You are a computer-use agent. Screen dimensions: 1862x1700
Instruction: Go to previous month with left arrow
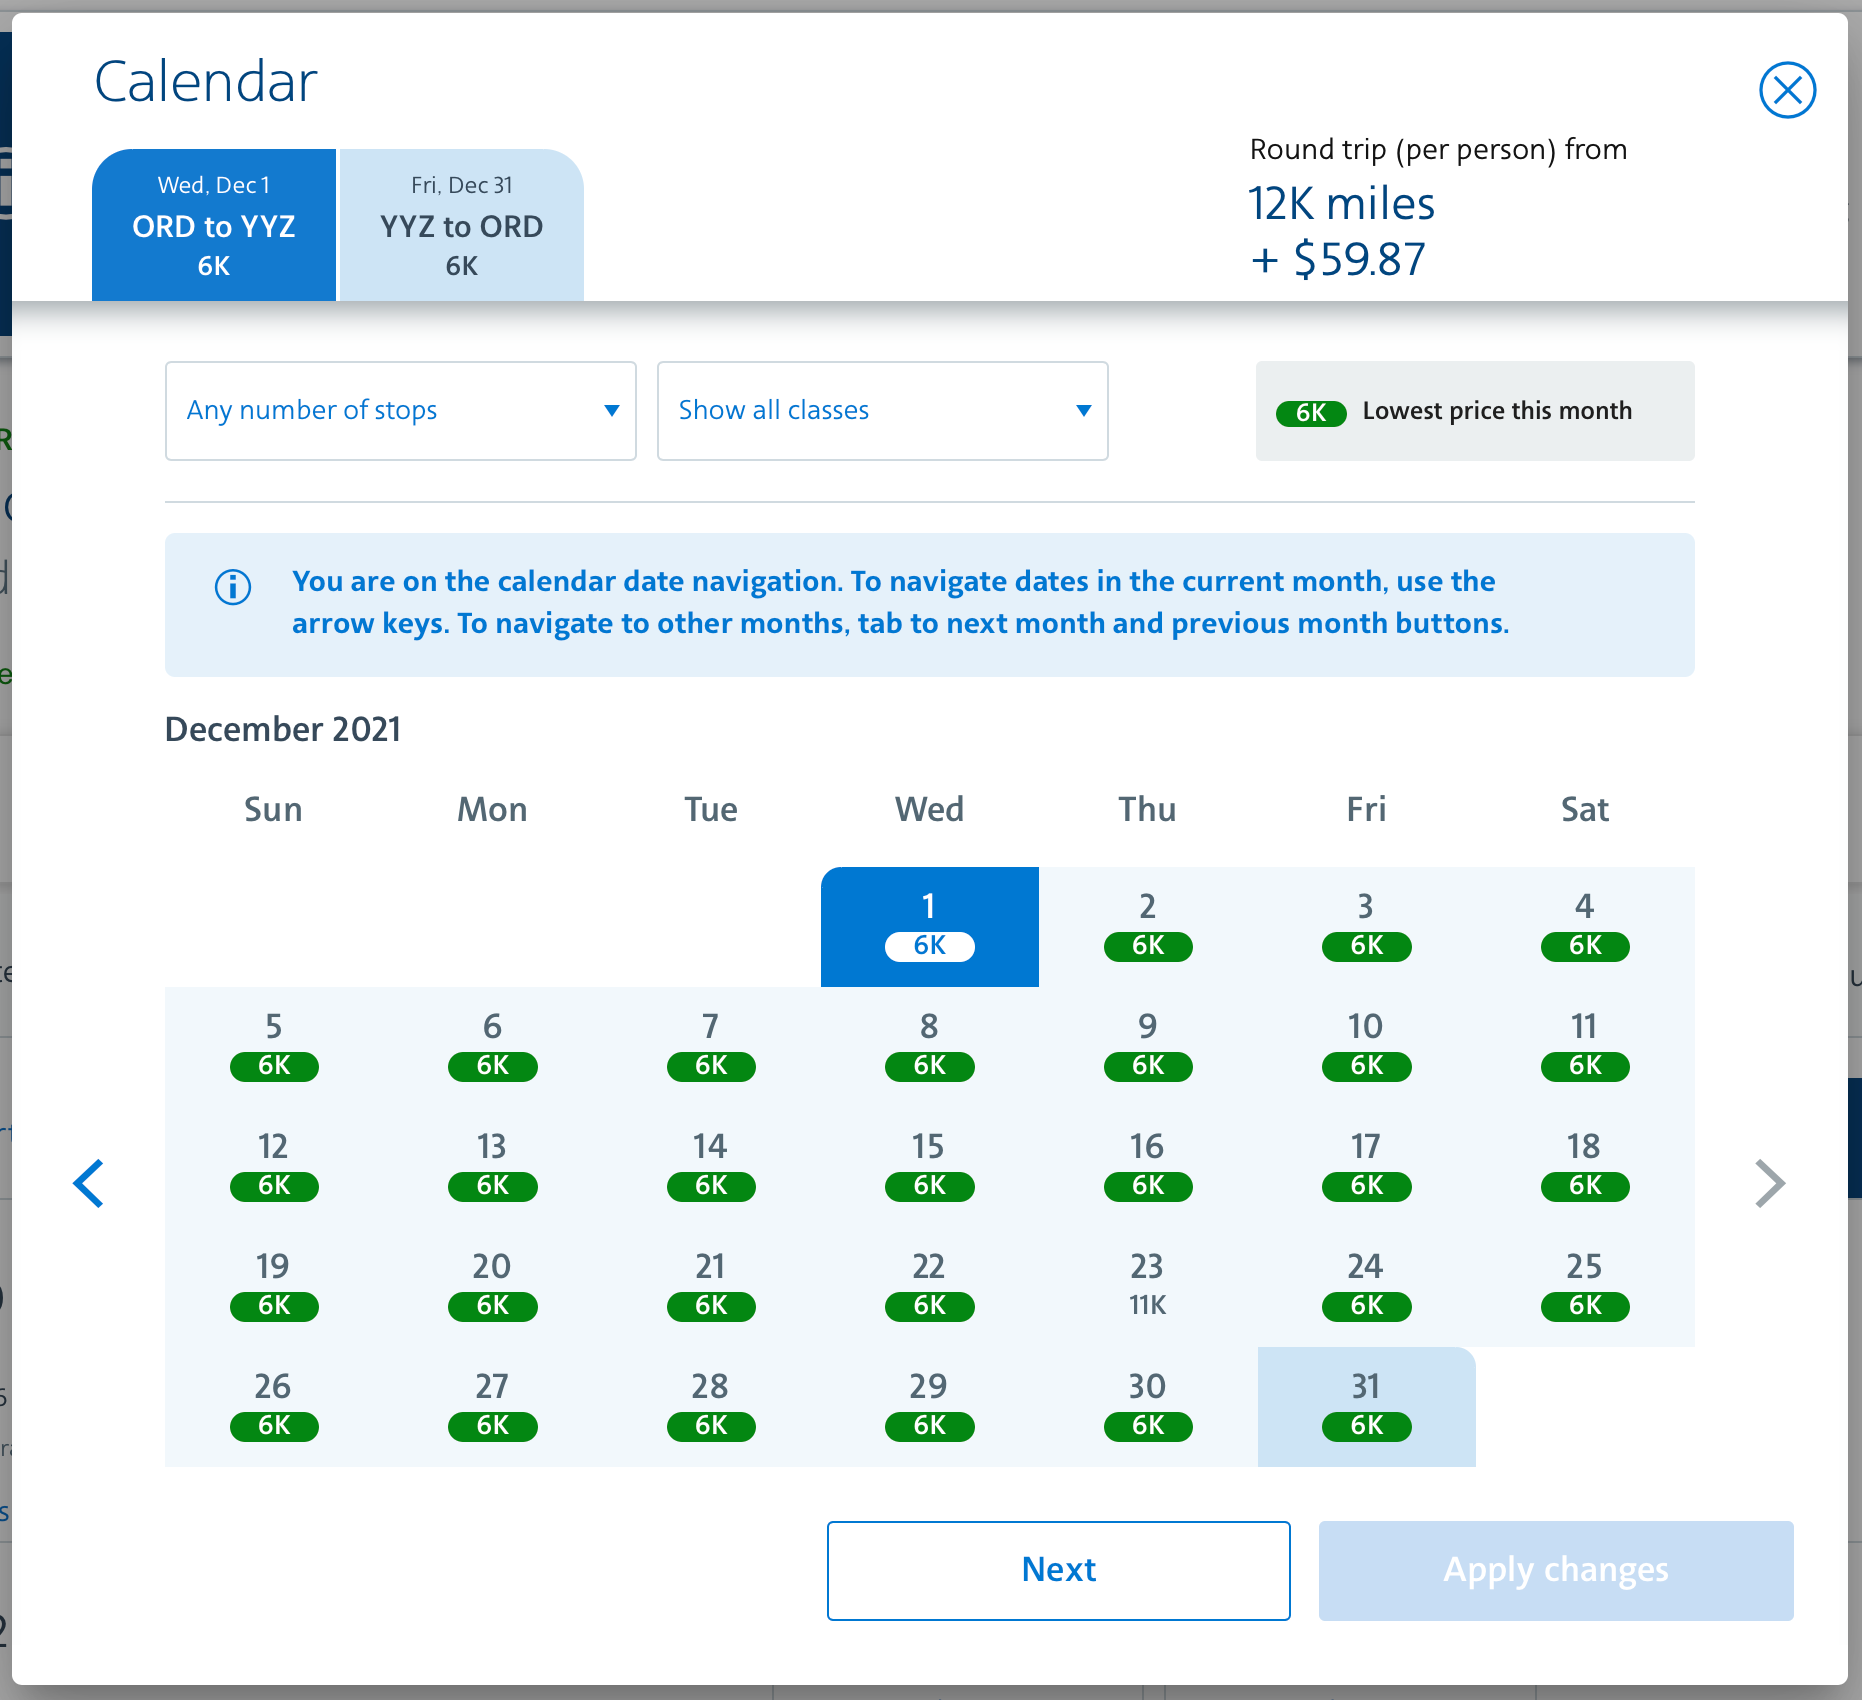click(x=89, y=1184)
